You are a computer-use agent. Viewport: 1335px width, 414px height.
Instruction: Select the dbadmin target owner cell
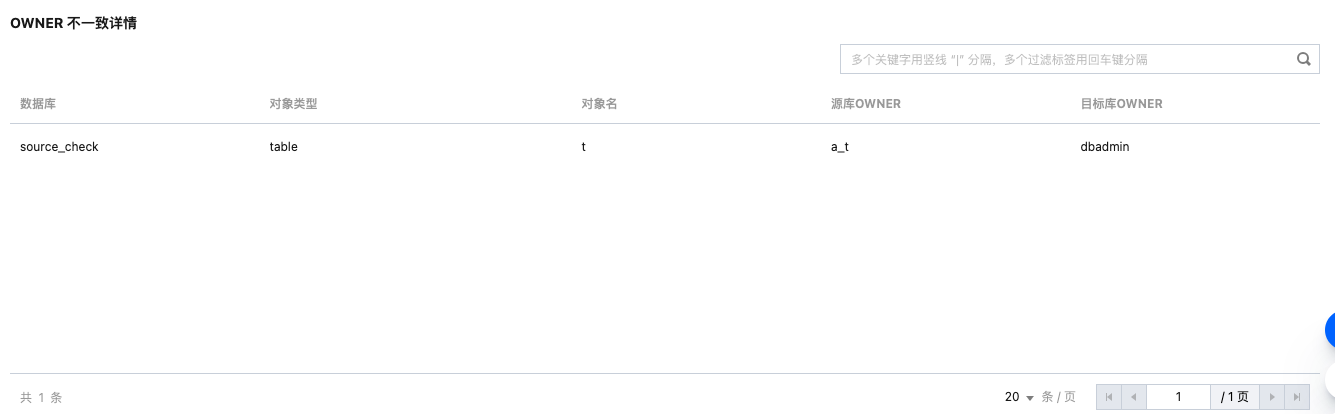click(x=1105, y=146)
